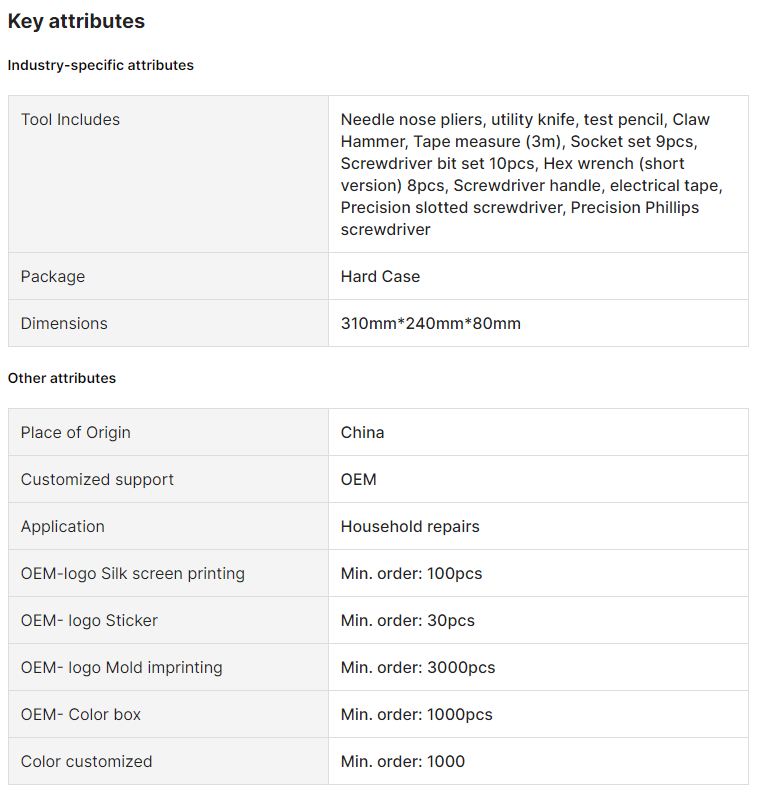Select the Industry-specific attributes subheading
The width and height of the screenshot is (760, 799).
point(101,65)
